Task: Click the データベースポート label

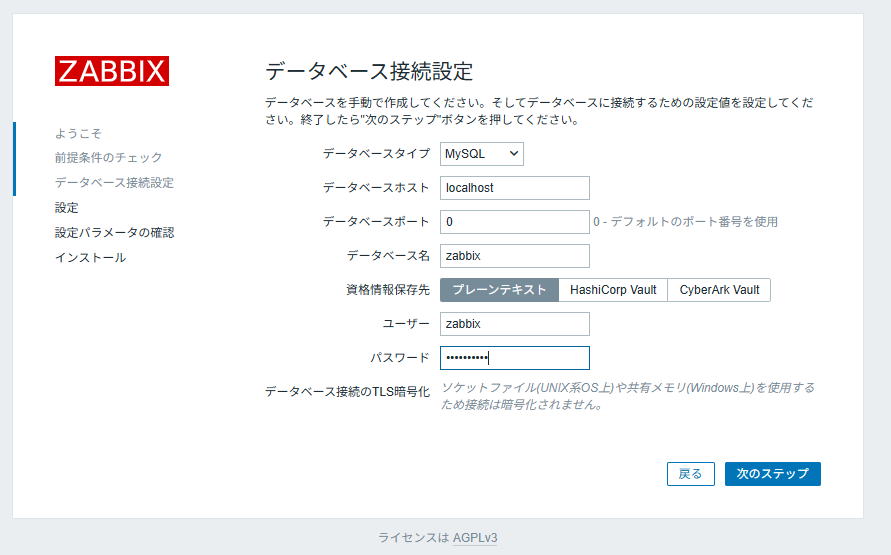Action: click(x=376, y=222)
